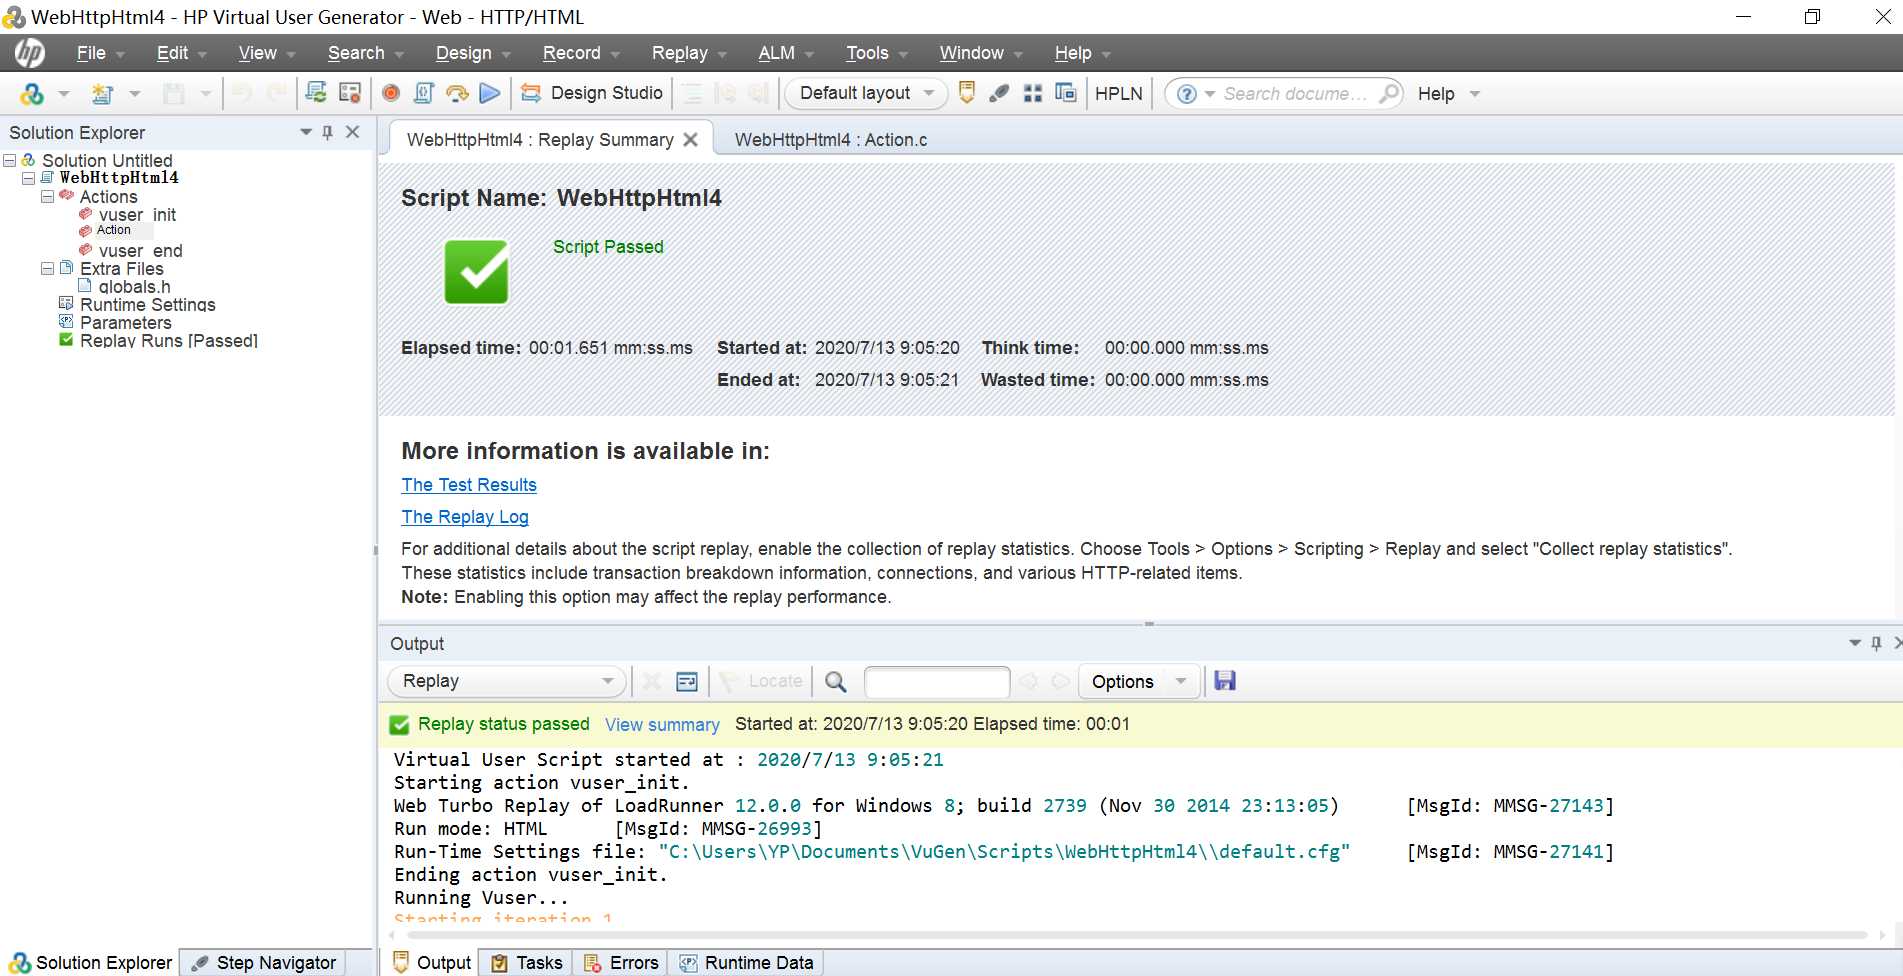
Task: Click the solution (linked rings) toolbar icon
Action: tap(32, 94)
